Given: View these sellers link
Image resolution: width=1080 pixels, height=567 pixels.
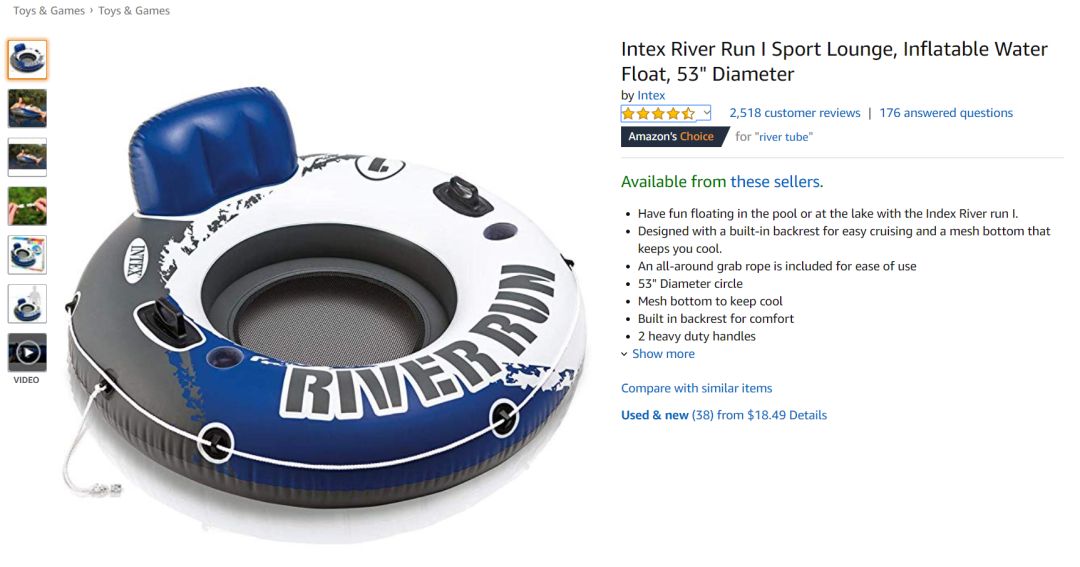Looking at the screenshot, I should [777, 182].
